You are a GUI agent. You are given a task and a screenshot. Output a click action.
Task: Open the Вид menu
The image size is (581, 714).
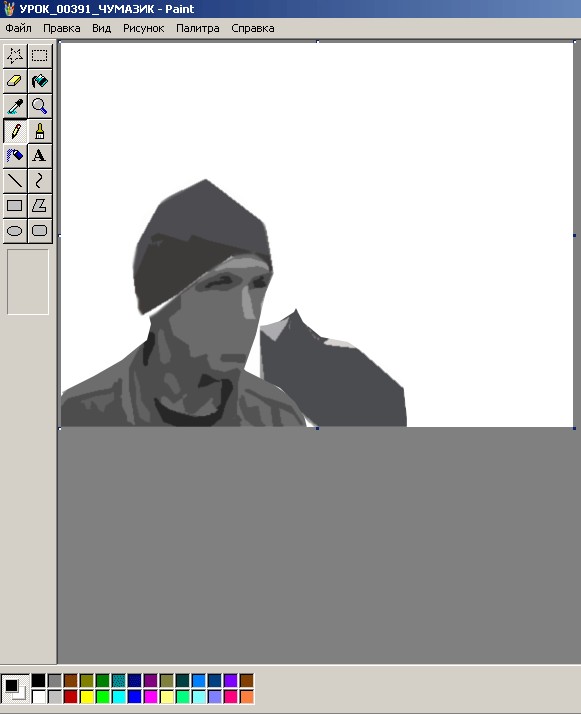tap(101, 28)
